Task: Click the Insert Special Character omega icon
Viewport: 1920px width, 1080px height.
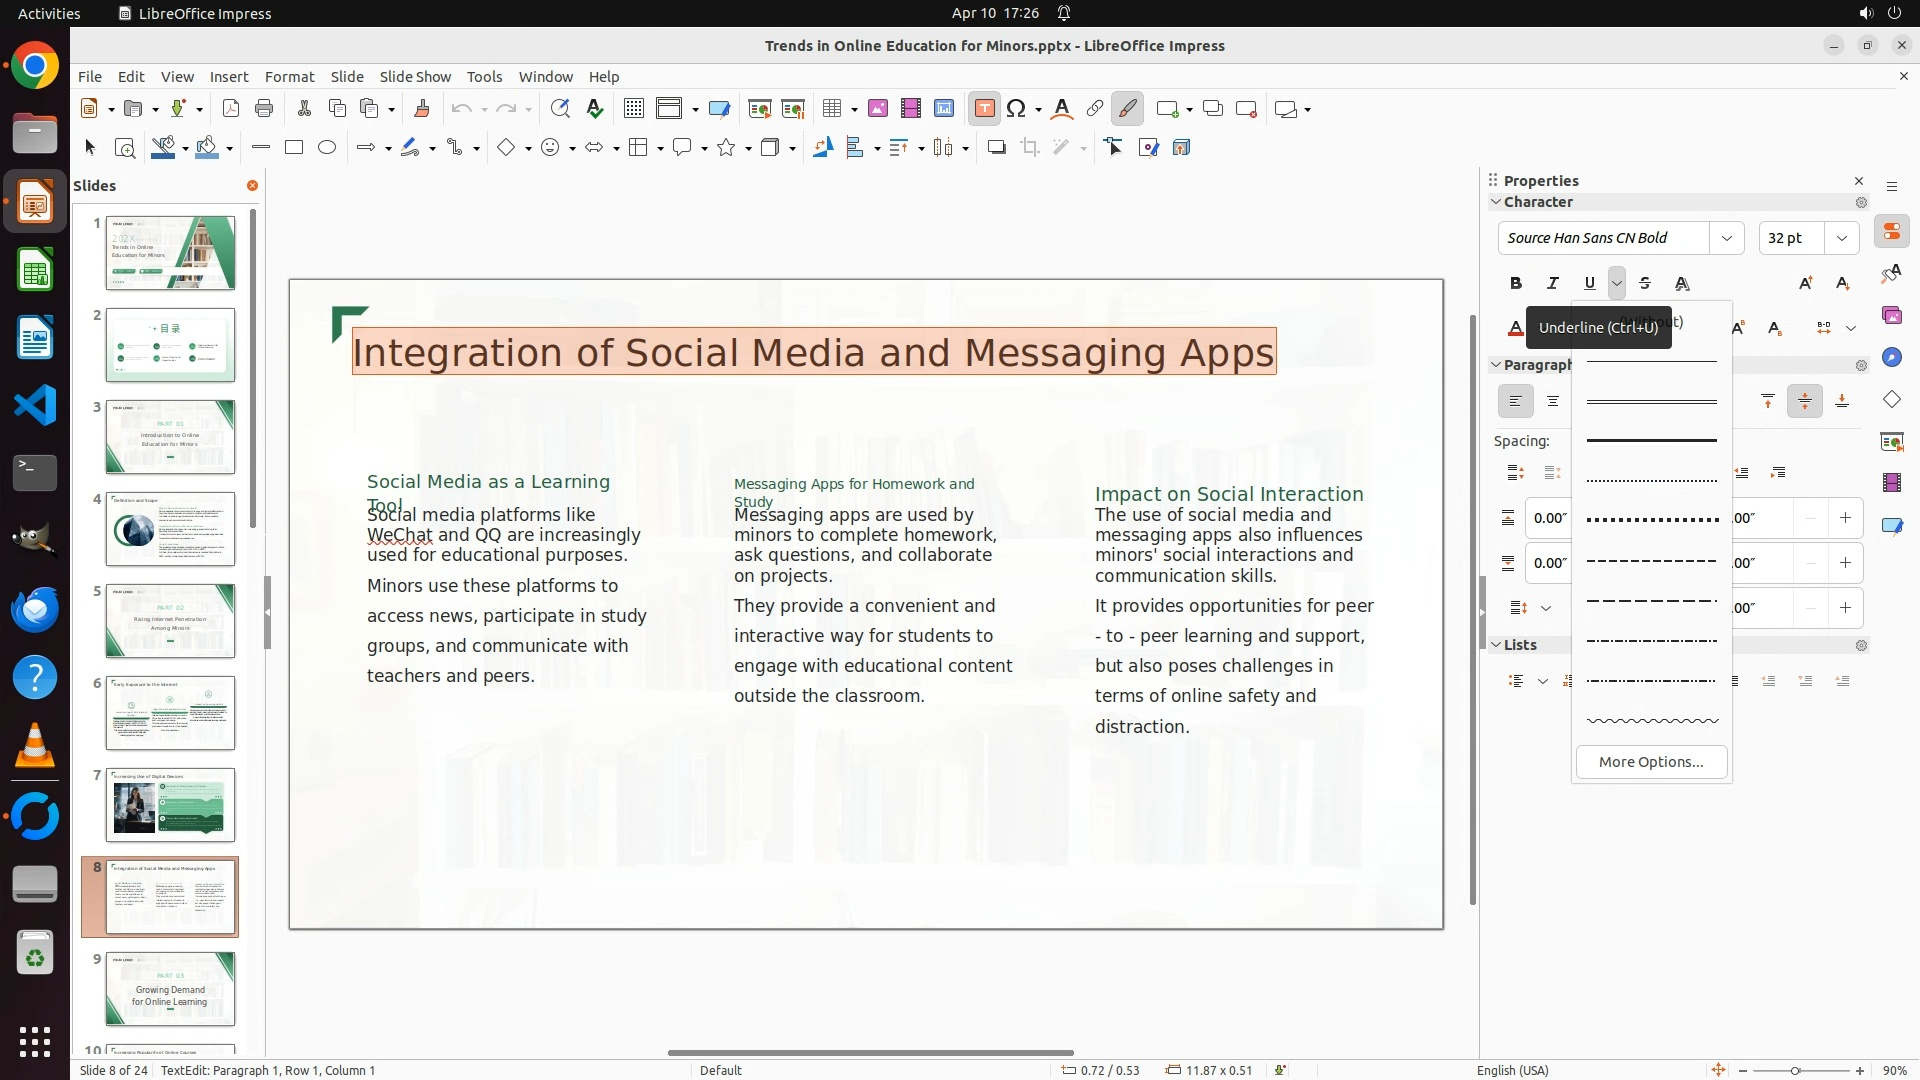Action: (1016, 109)
